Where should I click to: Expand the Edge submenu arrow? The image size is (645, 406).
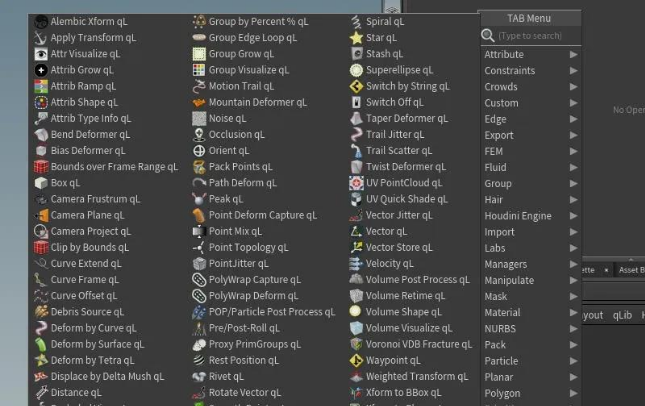573,119
